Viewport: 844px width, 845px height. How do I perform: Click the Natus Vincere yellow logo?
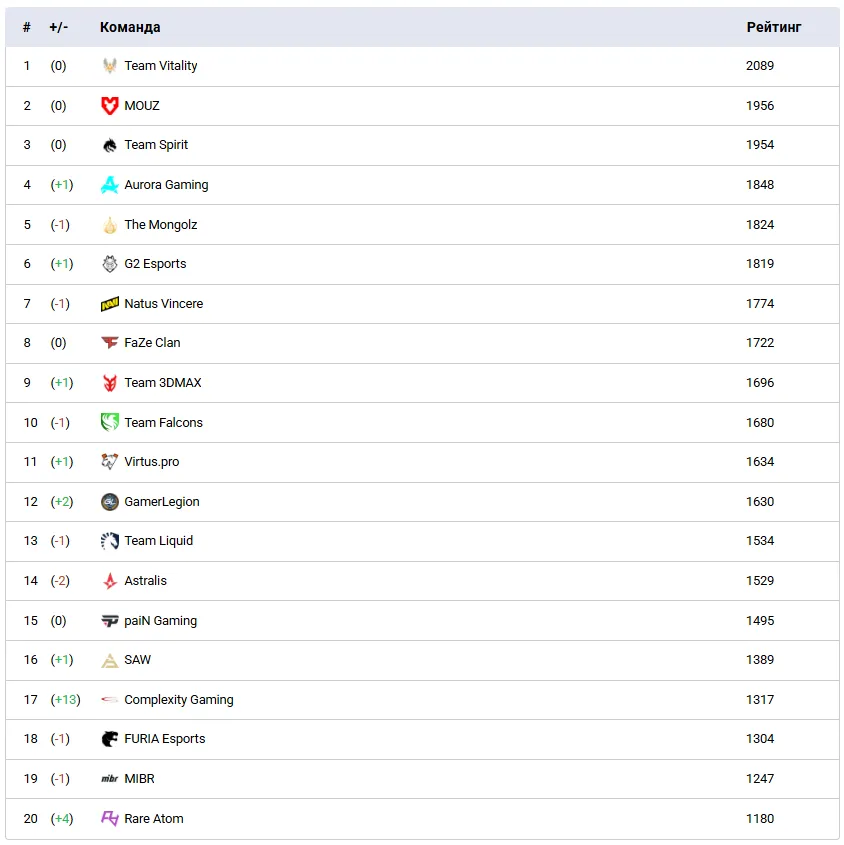(x=110, y=304)
